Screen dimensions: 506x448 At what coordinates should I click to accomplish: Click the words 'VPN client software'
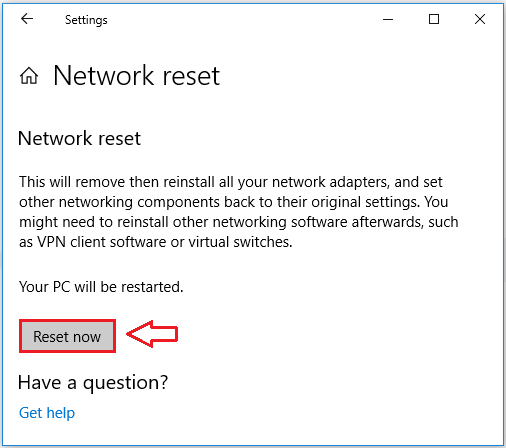(101, 242)
